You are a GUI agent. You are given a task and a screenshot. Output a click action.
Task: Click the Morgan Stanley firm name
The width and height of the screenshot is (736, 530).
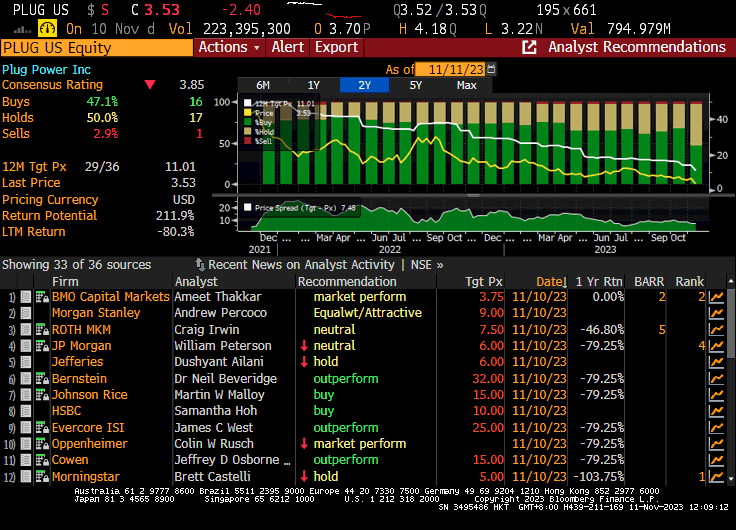tap(96, 313)
